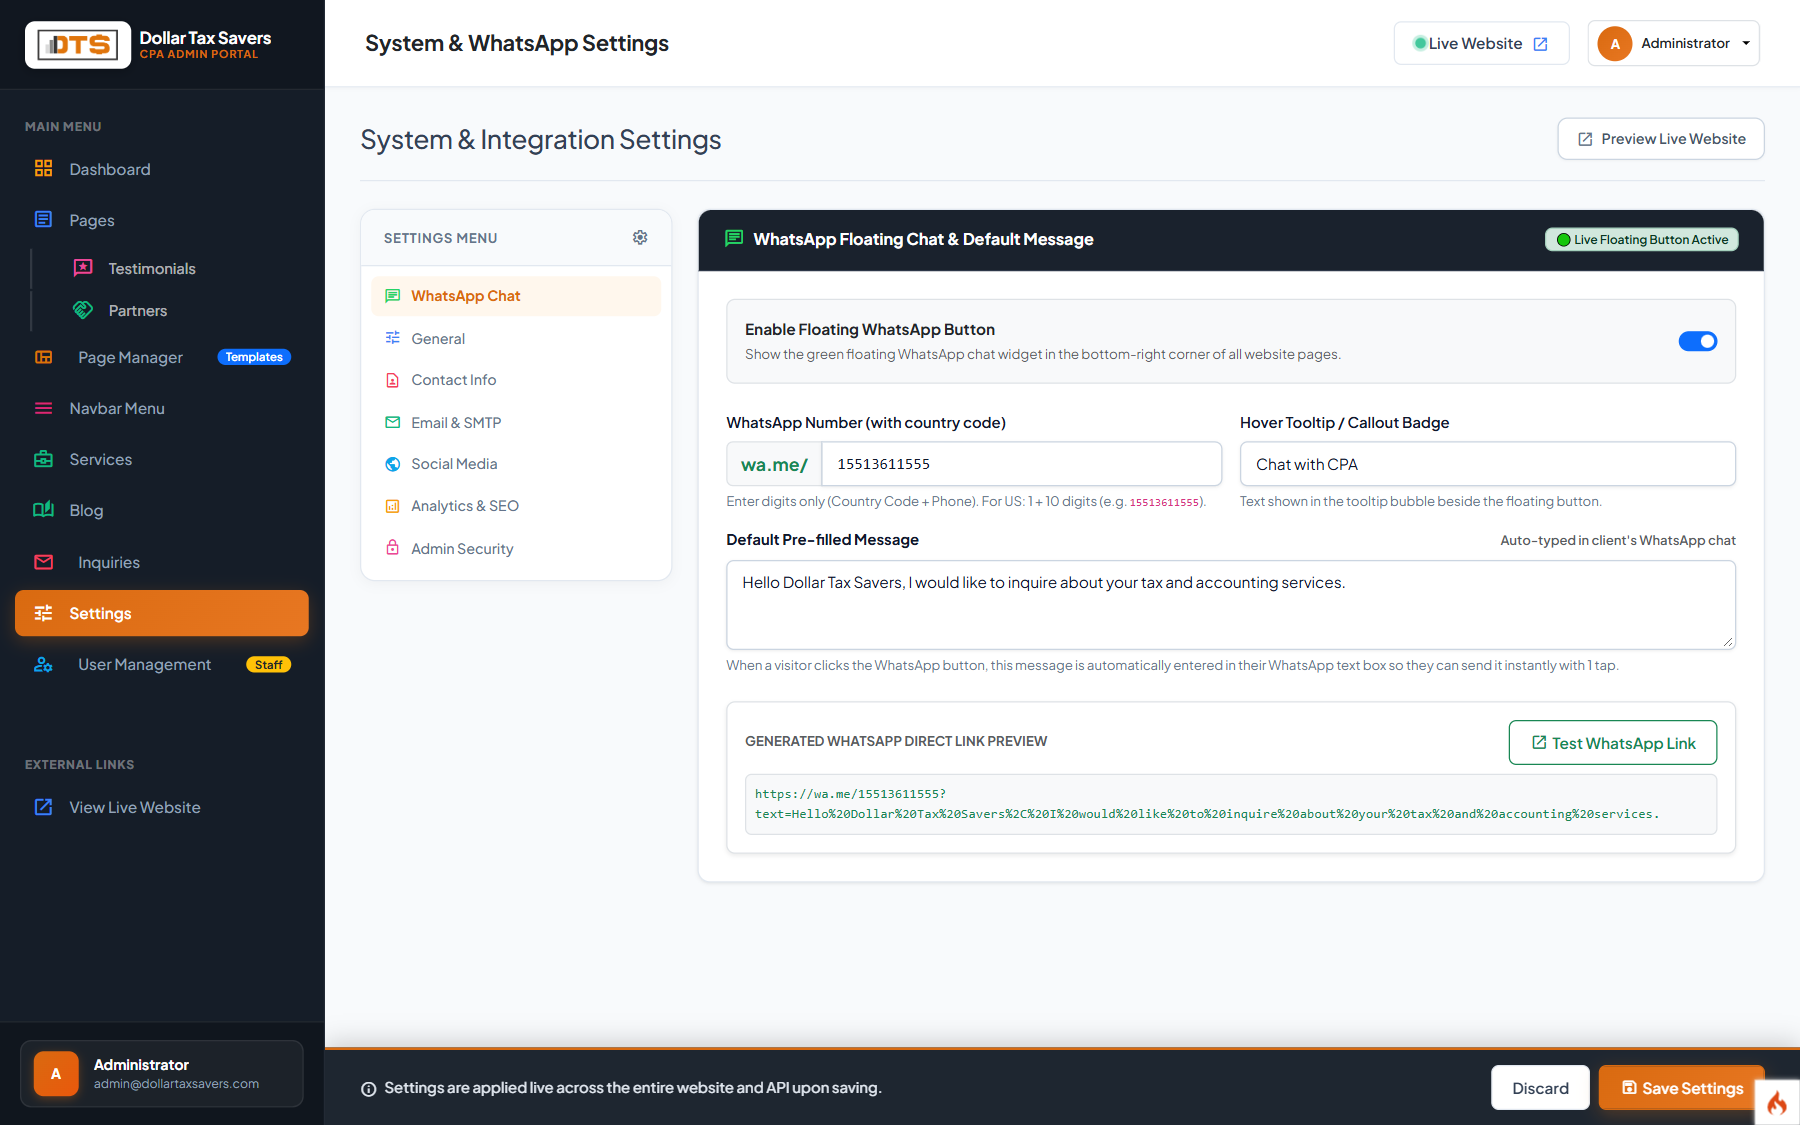Open General settings section
The width and height of the screenshot is (1800, 1125).
pyautogui.click(x=516, y=338)
